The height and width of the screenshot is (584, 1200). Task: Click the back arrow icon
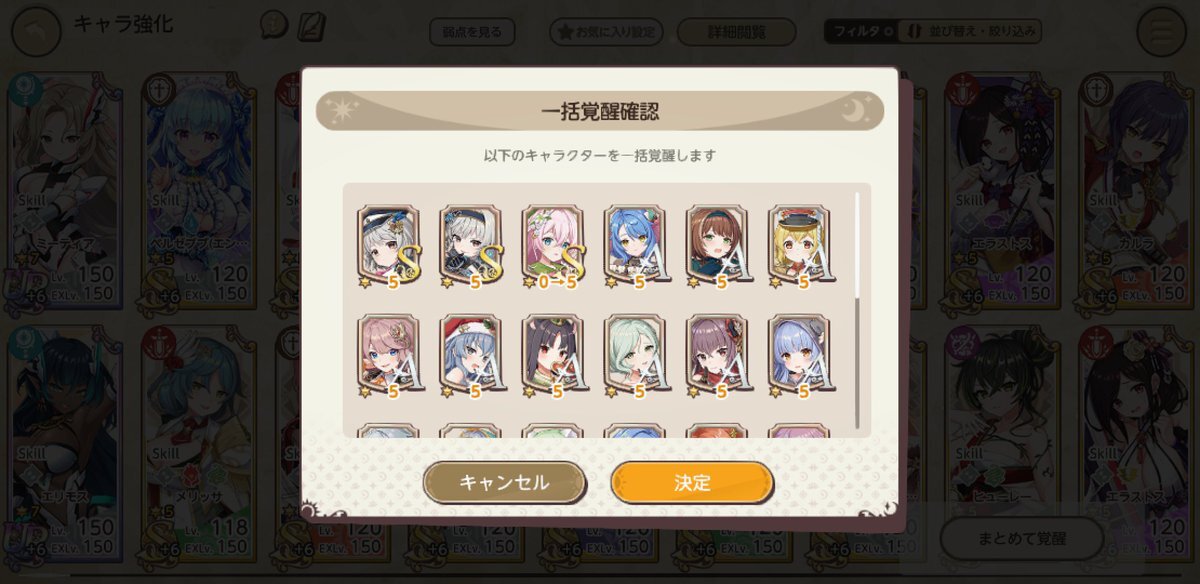[x=36, y=31]
